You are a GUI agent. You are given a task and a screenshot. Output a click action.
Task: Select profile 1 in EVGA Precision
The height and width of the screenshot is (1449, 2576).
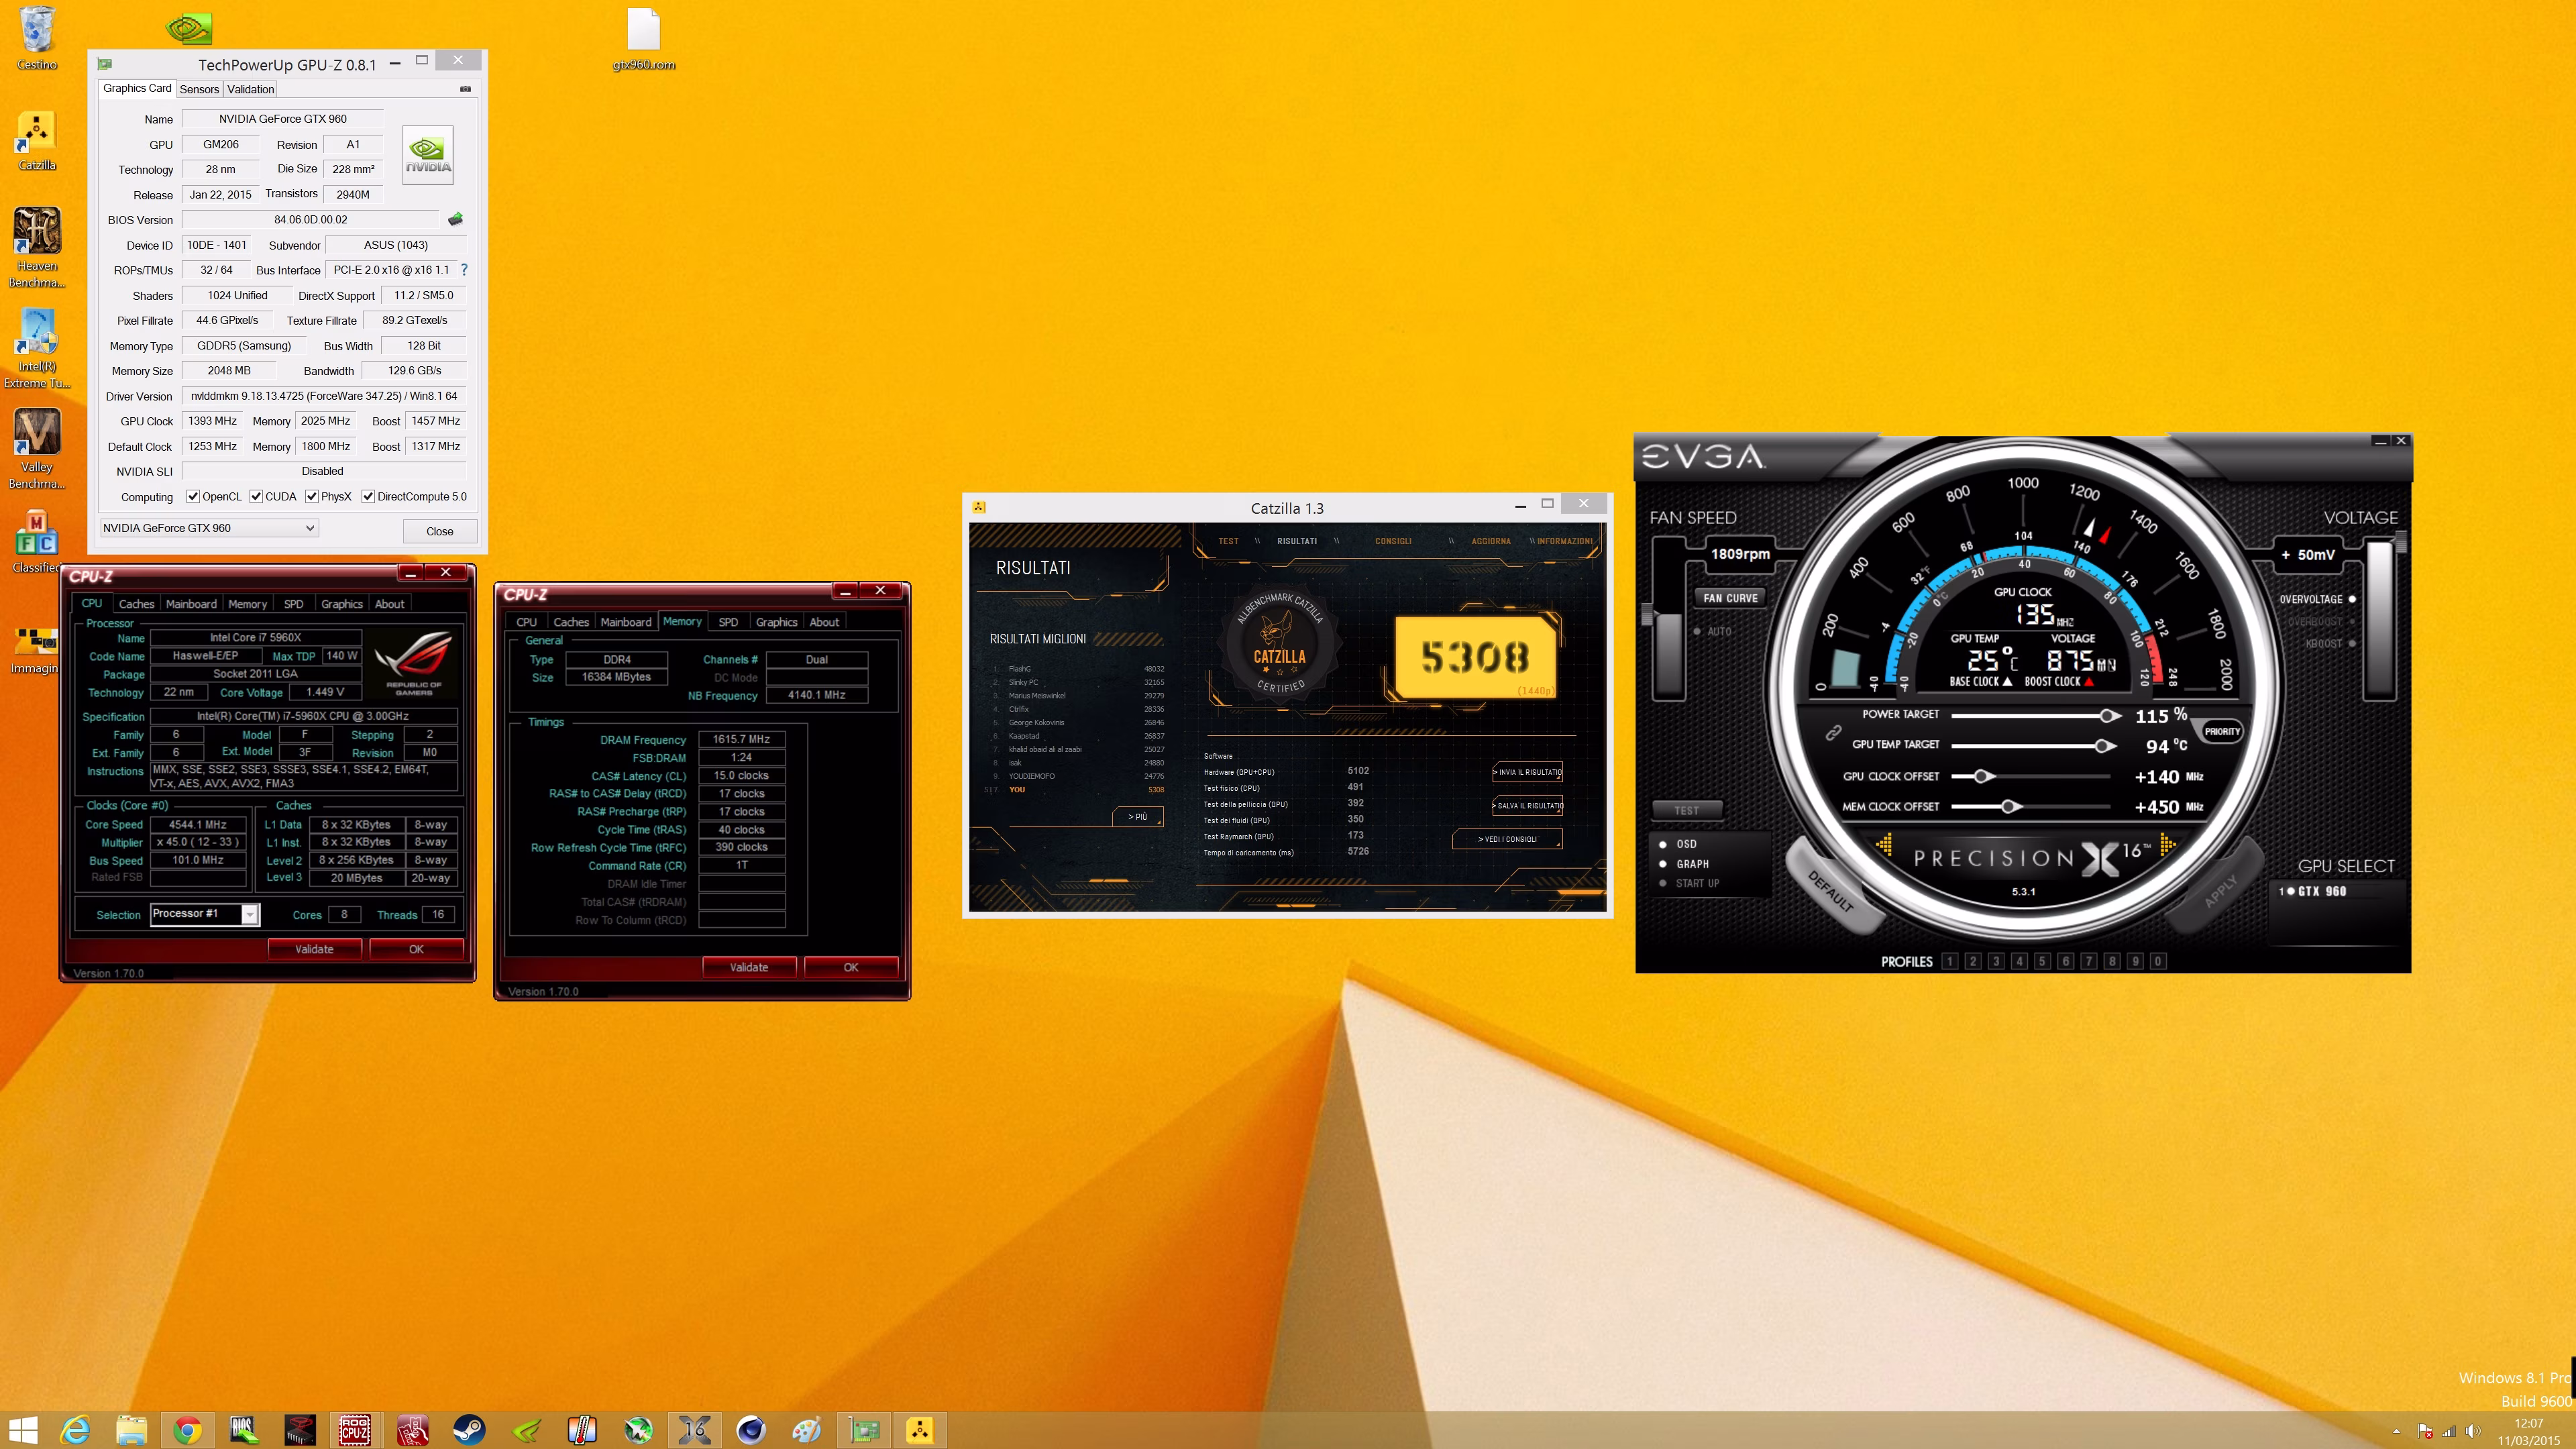click(1949, 961)
